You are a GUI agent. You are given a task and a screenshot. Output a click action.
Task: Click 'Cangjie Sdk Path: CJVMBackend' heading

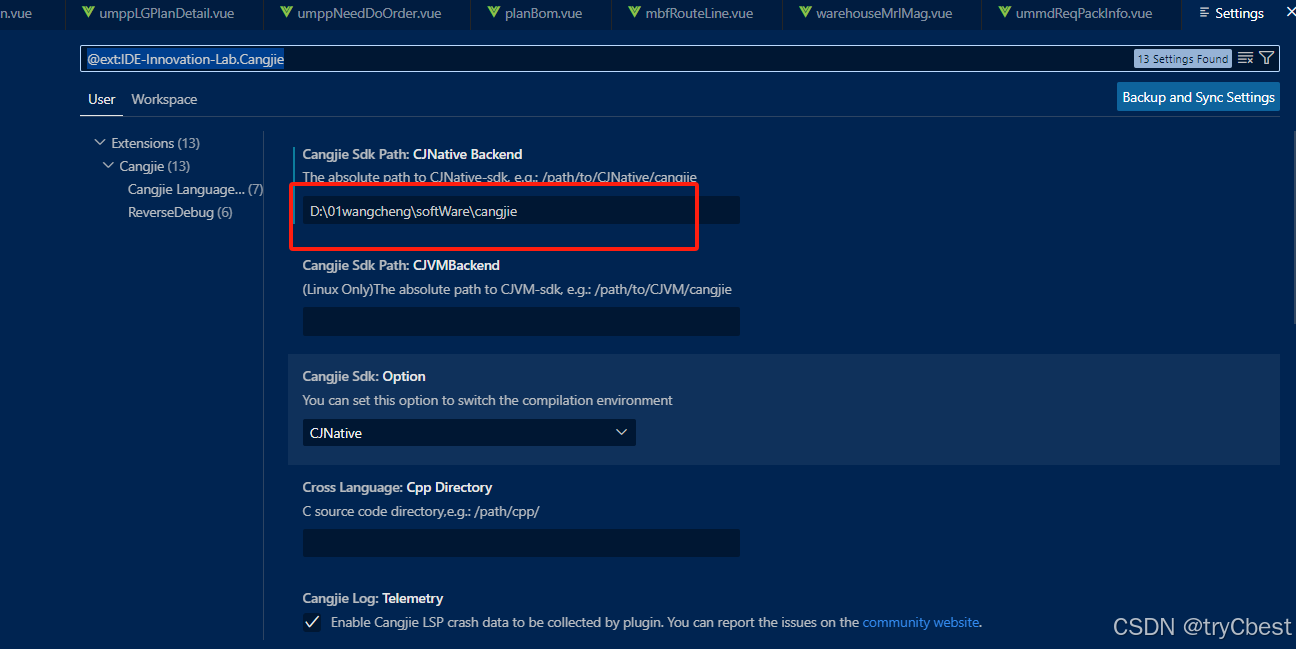click(x=401, y=265)
